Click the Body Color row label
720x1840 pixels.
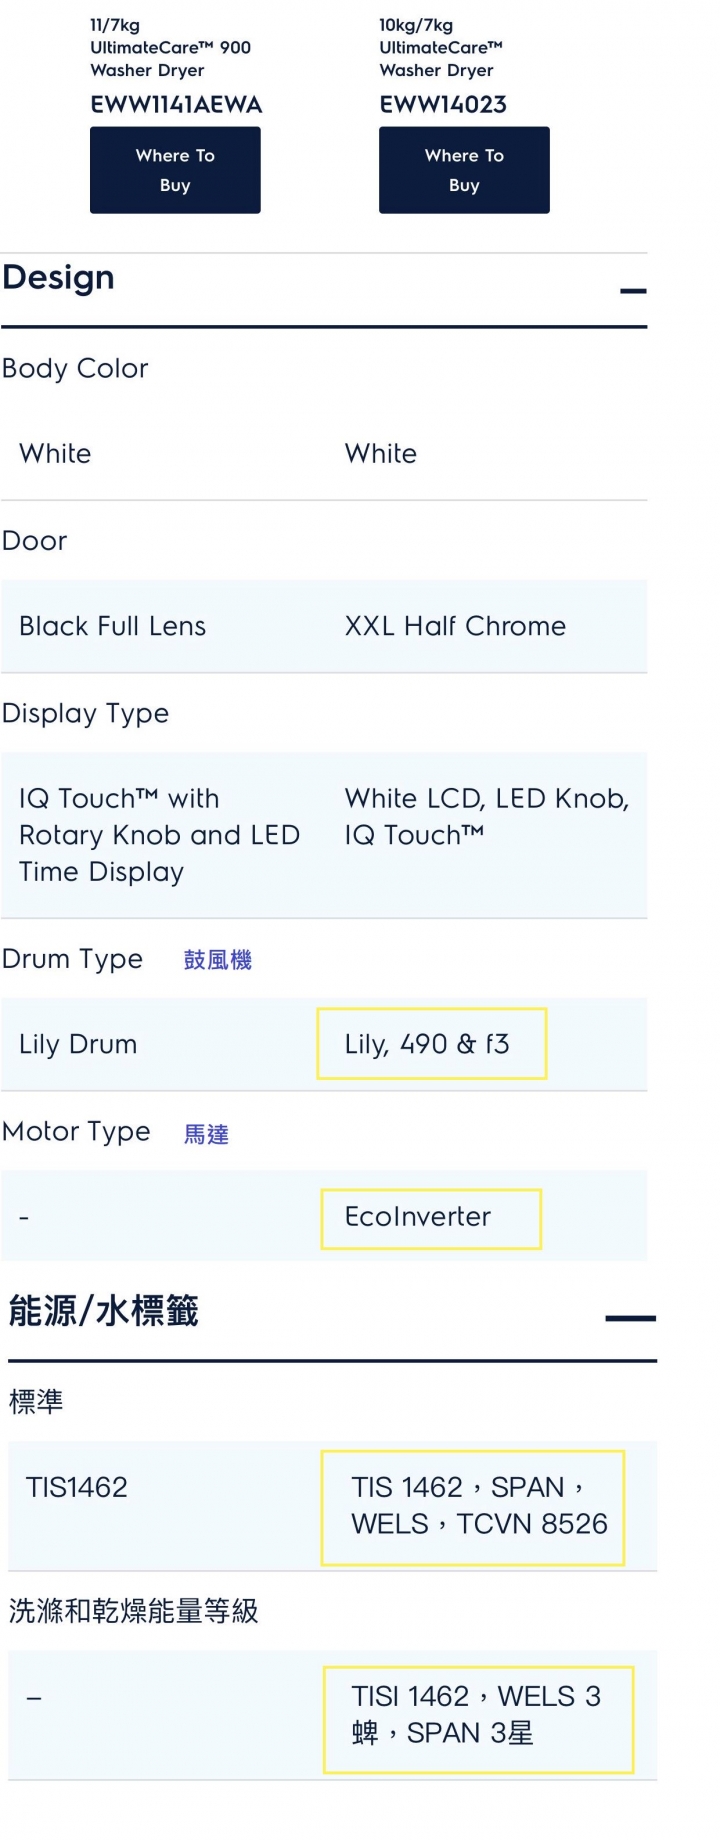(x=75, y=369)
